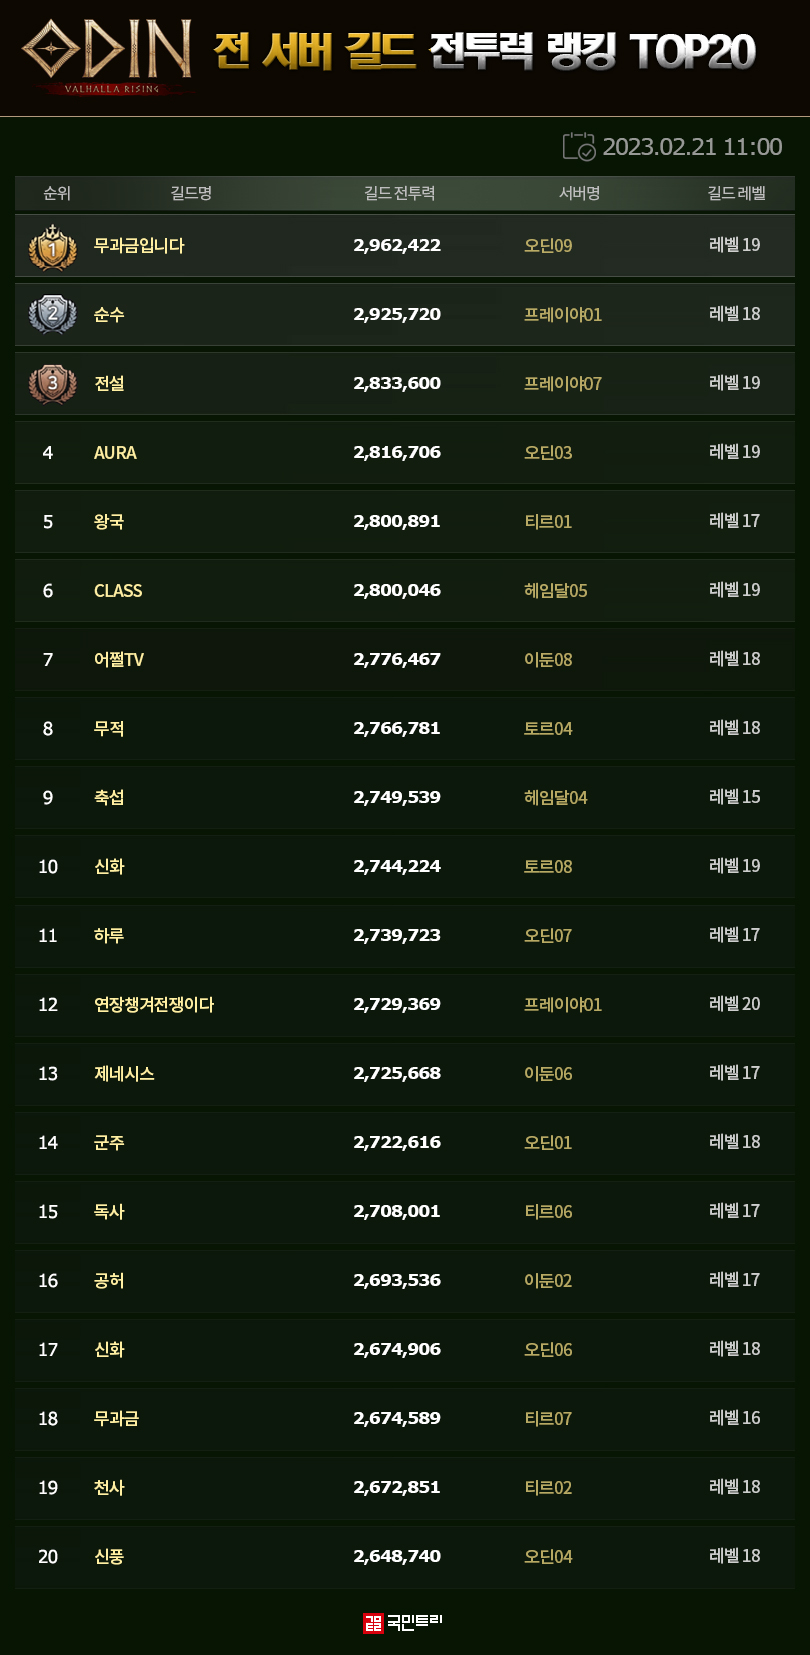Click the 길드명 column header
The width and height of the screenshot is (810, 1655).
[191, 193]
